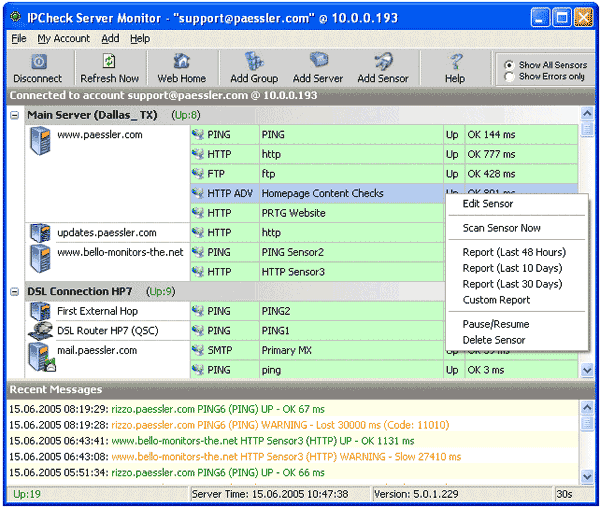Click message logged at 05:51:34
600x507 pixels.
click(167, 473)
